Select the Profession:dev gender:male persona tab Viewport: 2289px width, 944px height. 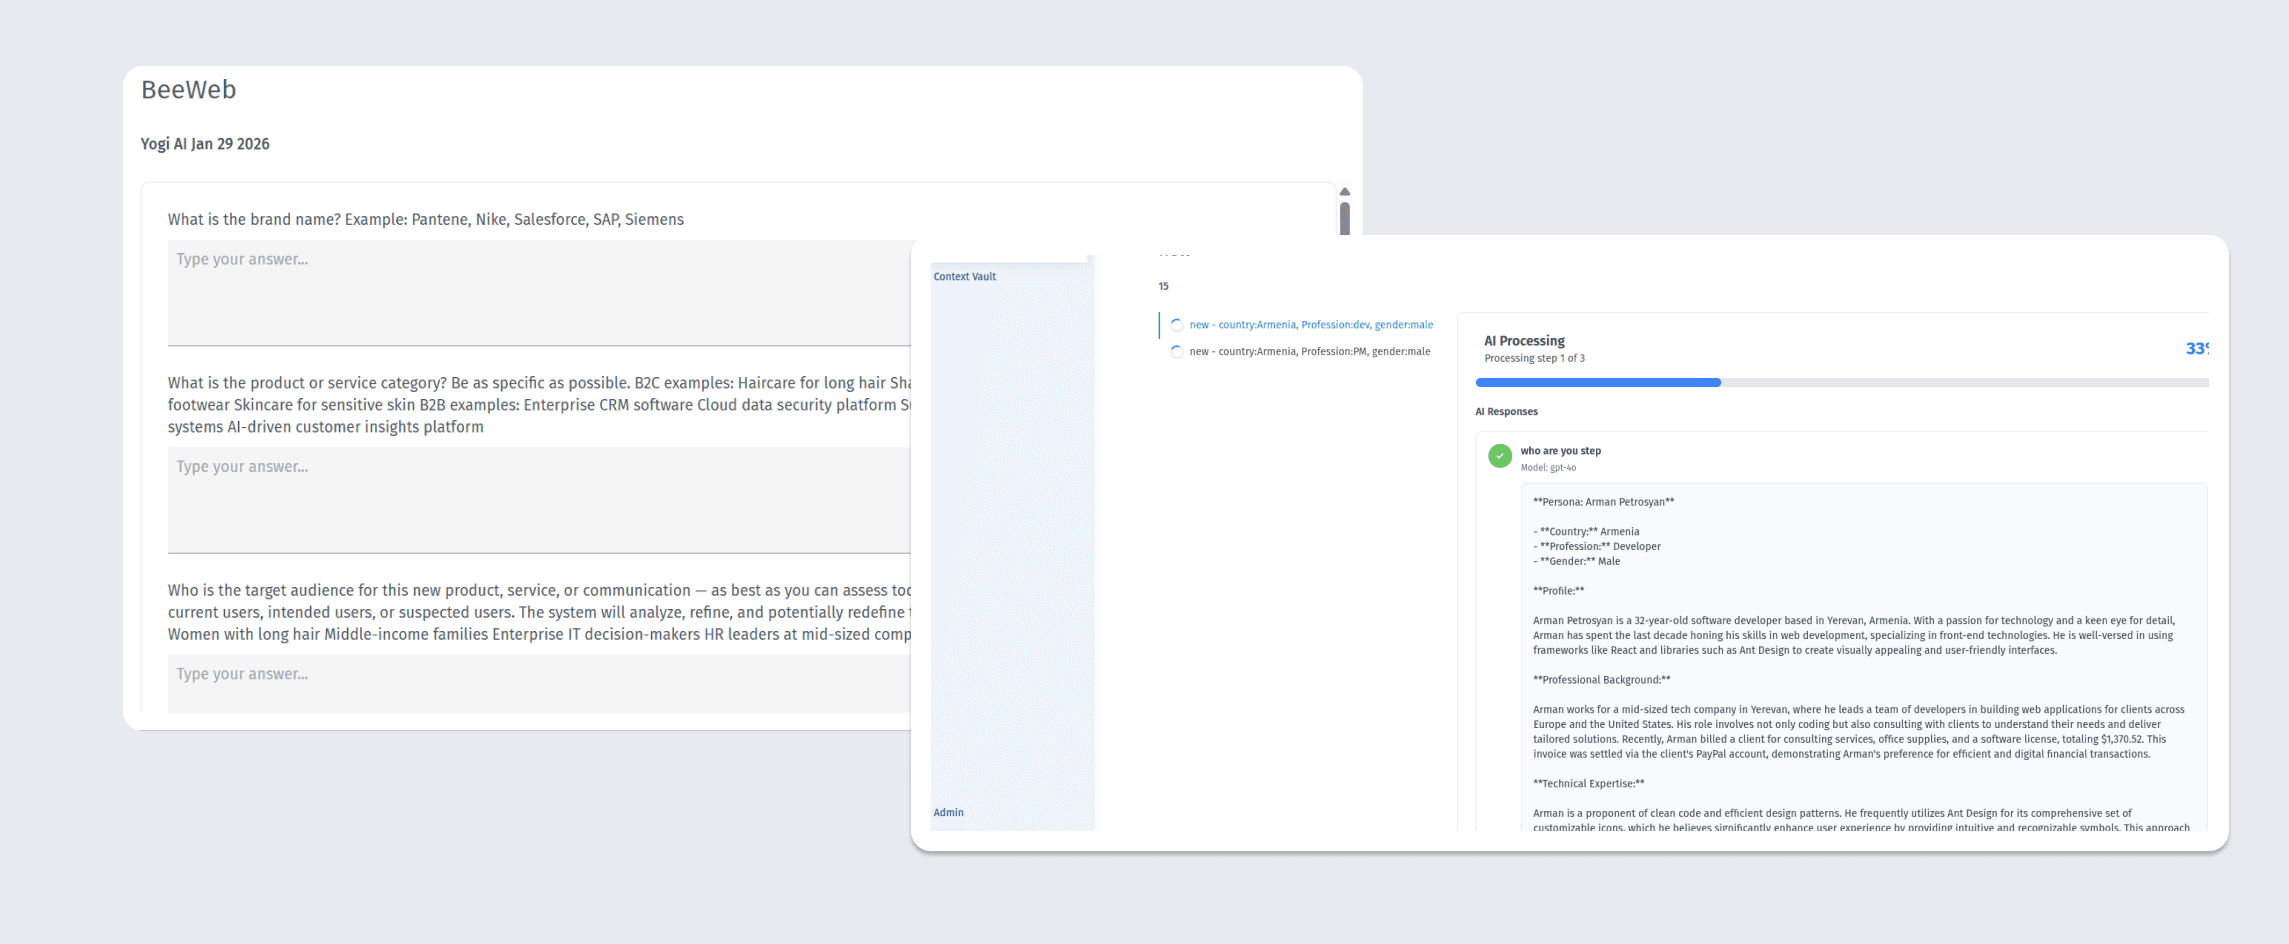[x=1310, y=325]
